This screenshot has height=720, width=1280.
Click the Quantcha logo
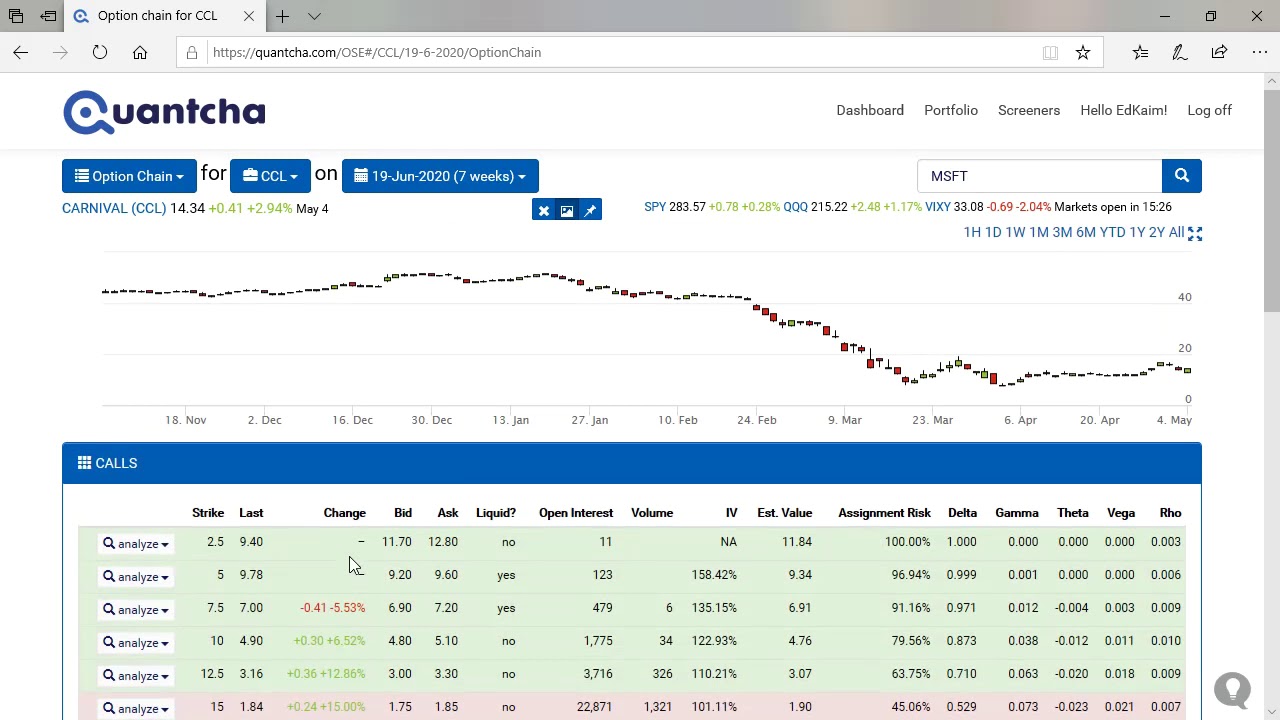(164, 112)
